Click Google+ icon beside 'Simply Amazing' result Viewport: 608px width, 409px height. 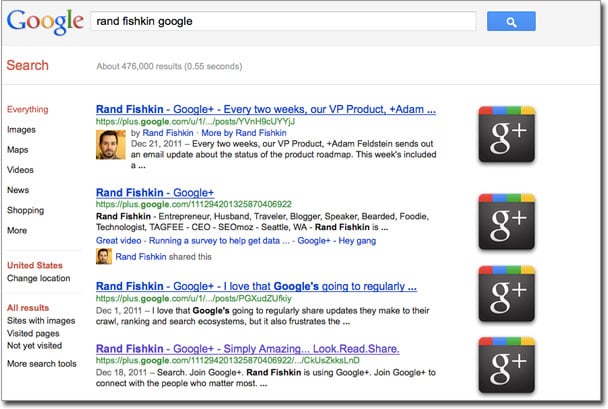(507, 365)
